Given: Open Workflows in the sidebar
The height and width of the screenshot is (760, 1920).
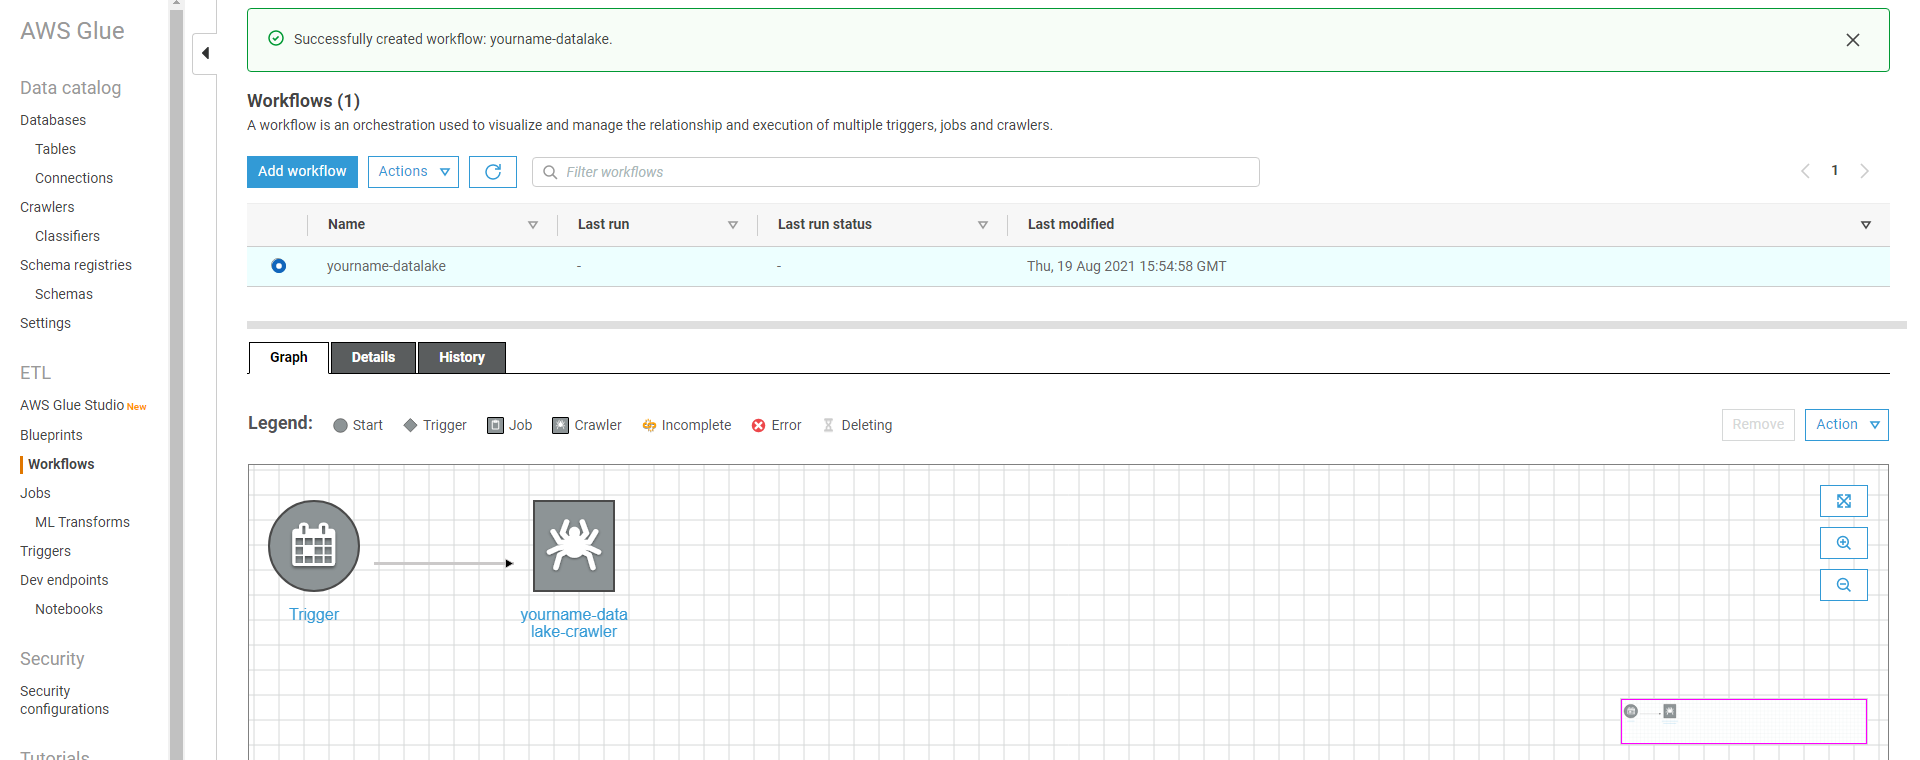Looking at the screenshot, I should 61,464.
